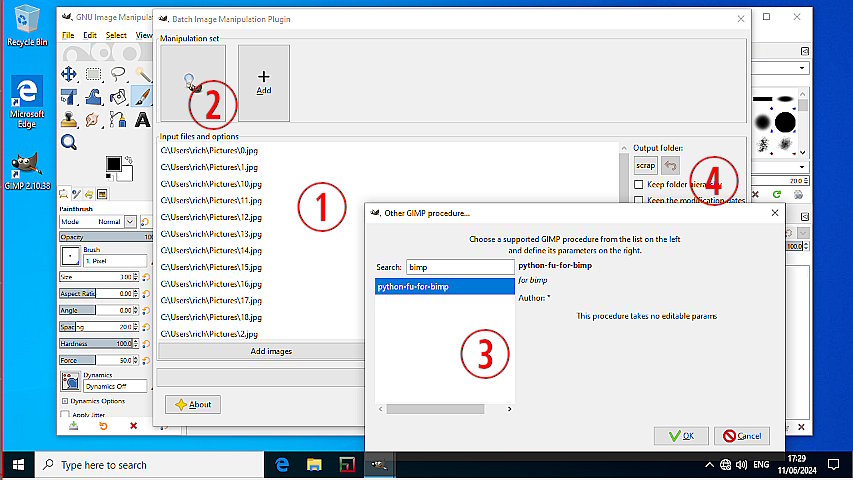Image resolution: width=853 pixels, height=480 pixels.
Task: Reset the paint Mode to default
Action: pyautogui.click(x=145, y=221)
